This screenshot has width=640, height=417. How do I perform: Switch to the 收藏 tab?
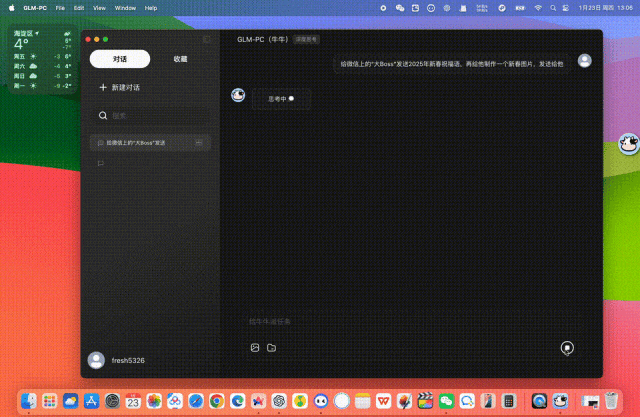180,59
